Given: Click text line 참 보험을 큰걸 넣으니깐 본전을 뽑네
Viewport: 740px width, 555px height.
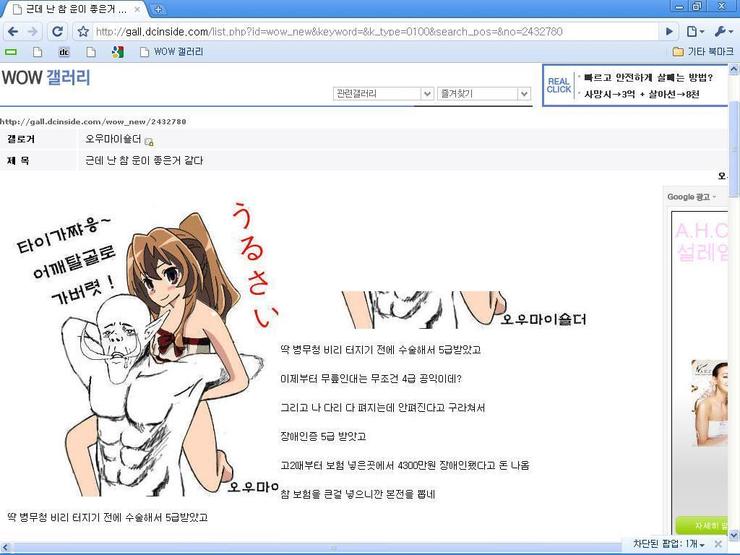Looking at the screenshot, I should tap(358, 494).
